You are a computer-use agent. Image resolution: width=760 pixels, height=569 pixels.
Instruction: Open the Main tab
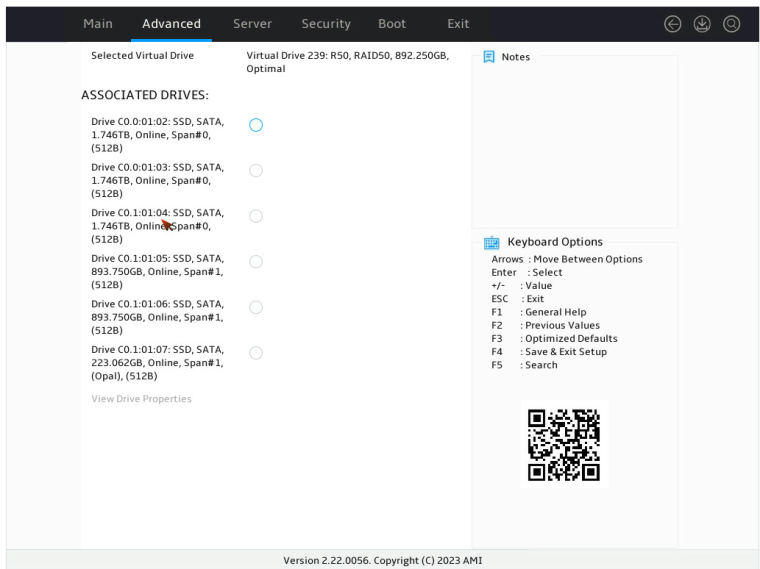98,24
